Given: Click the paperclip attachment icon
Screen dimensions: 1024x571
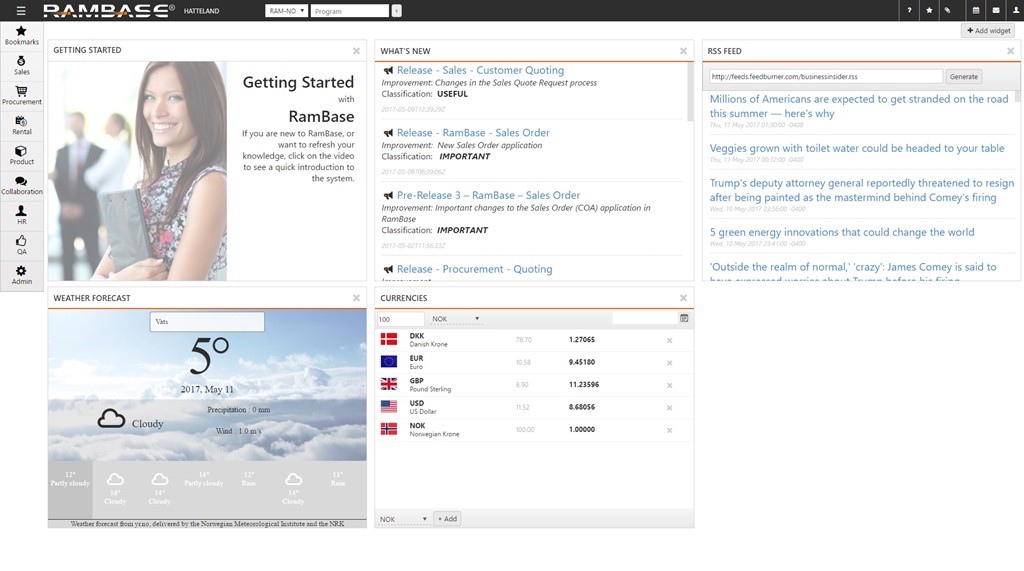Looking at the screenshot, I should [x=948, y=10].
